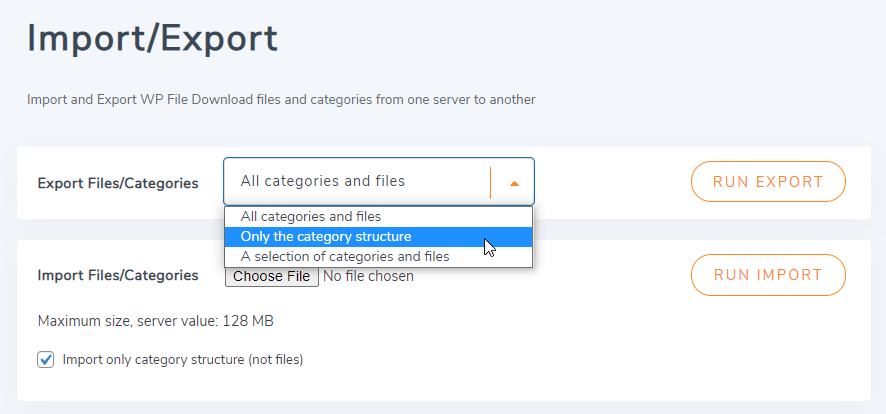The image size is (886, 414).
Task: Click the 'Export Files/Categories' label
Action: [117, 183]
